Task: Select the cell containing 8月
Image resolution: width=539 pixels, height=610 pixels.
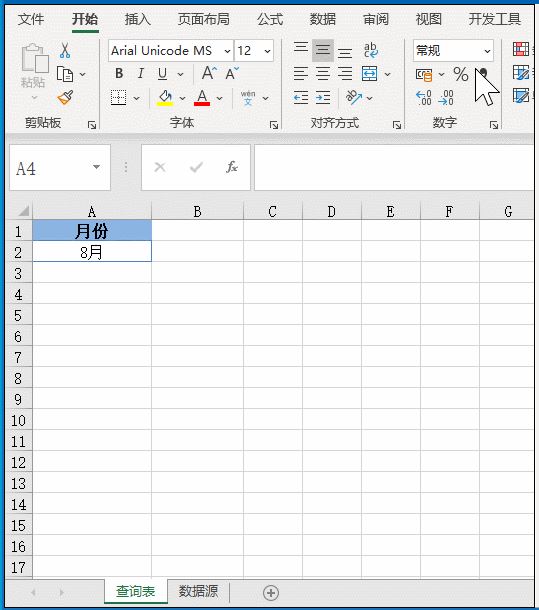Action: [x=92, y=253]
